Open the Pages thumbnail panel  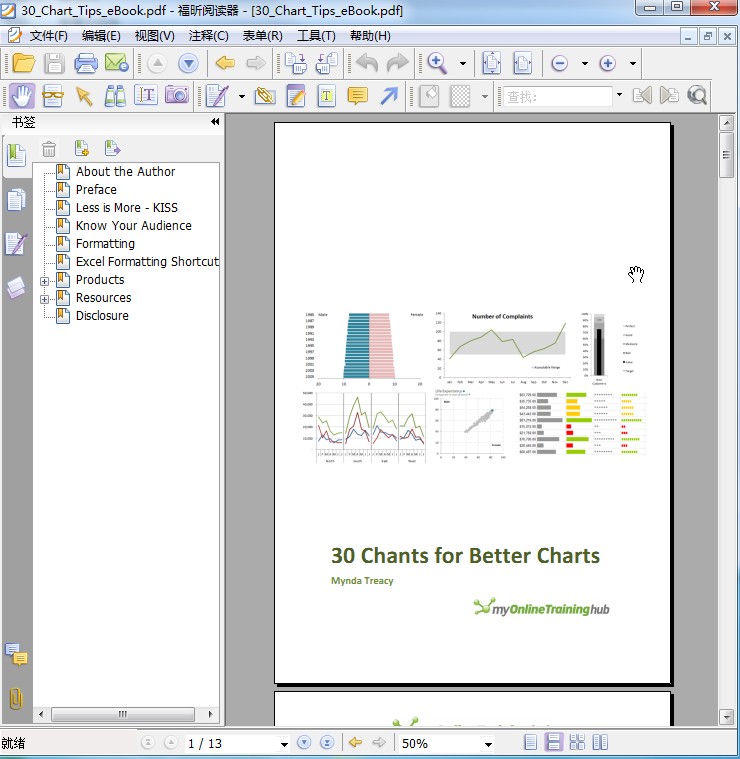pyautogui.click(x=16, y=200)
